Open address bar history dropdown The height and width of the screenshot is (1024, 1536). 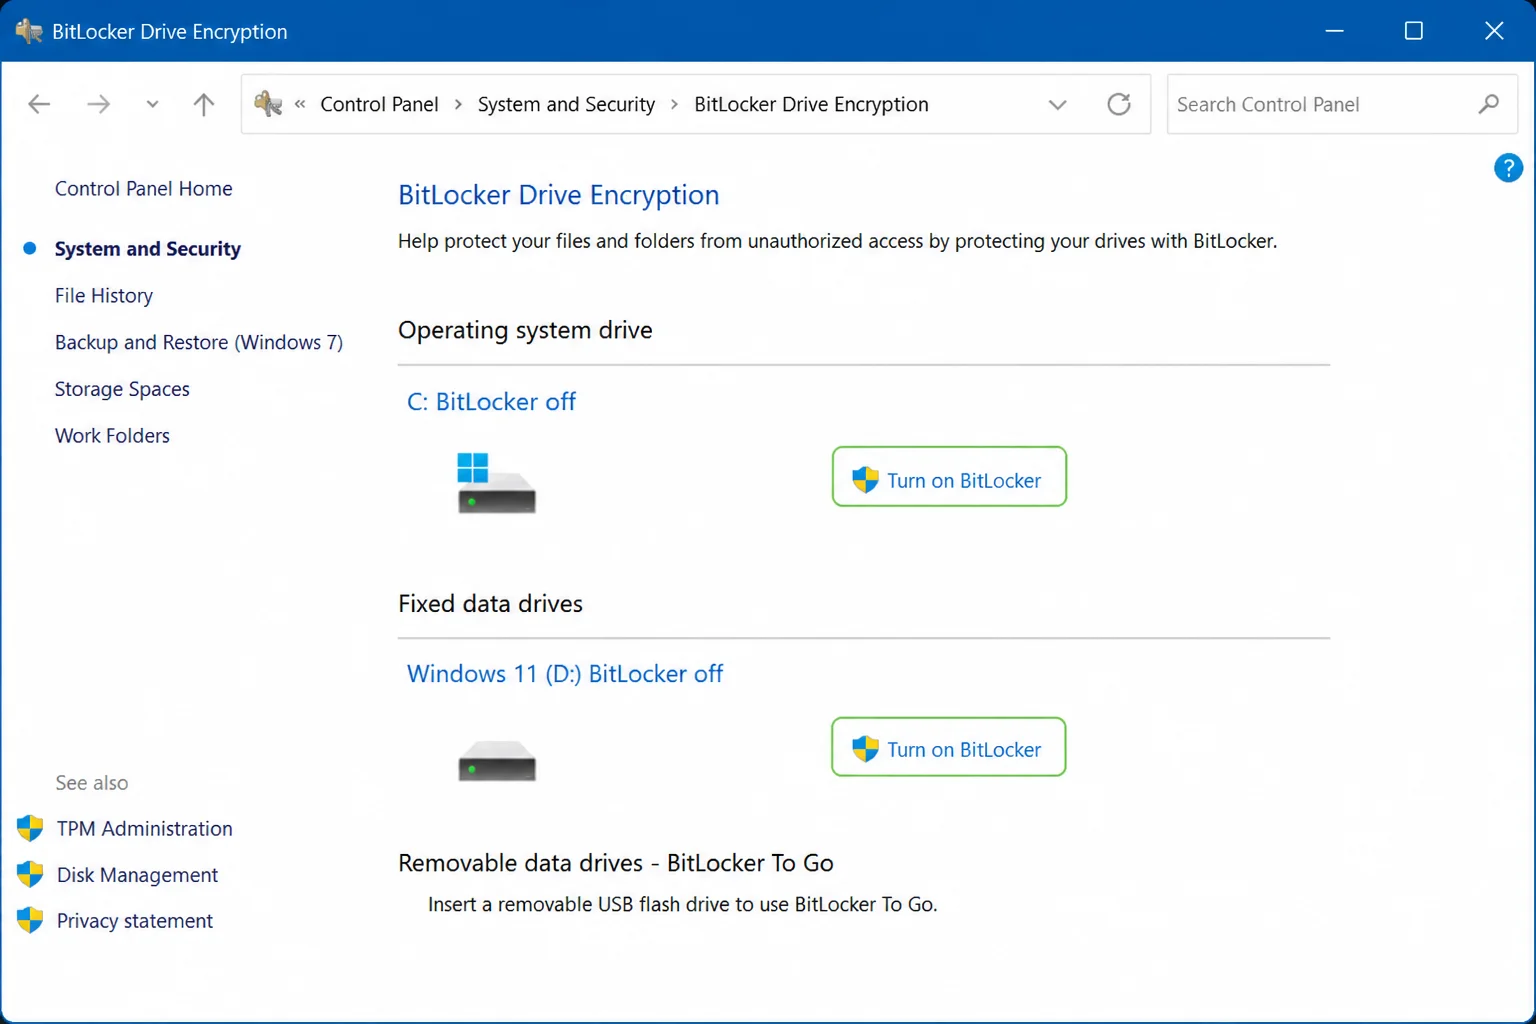pyautogui.click(x=1057, y=104)
